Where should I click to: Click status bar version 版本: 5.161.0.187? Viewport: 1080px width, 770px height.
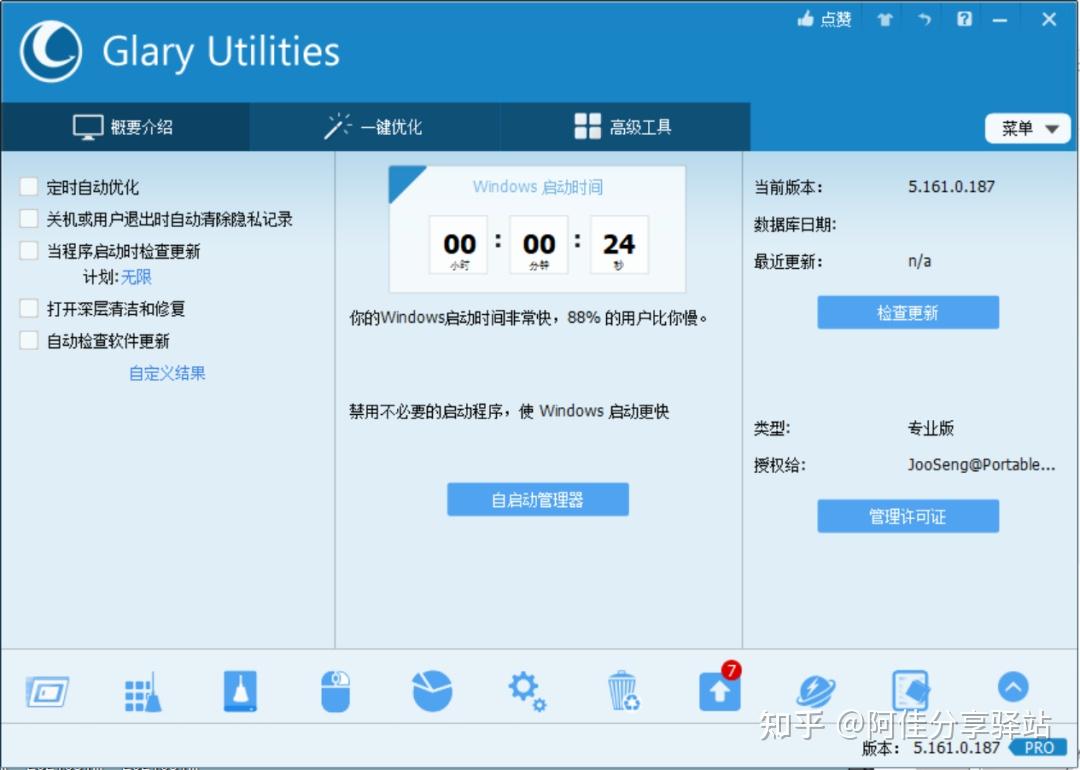tap(931, 748)
